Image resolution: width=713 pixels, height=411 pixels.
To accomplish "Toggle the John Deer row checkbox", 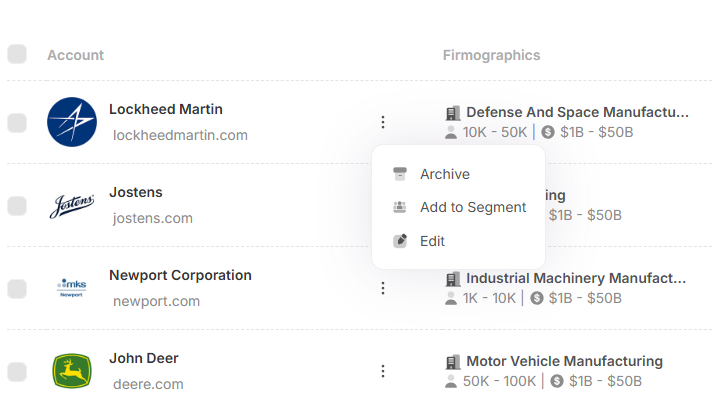I will click(x=17, y=372).
